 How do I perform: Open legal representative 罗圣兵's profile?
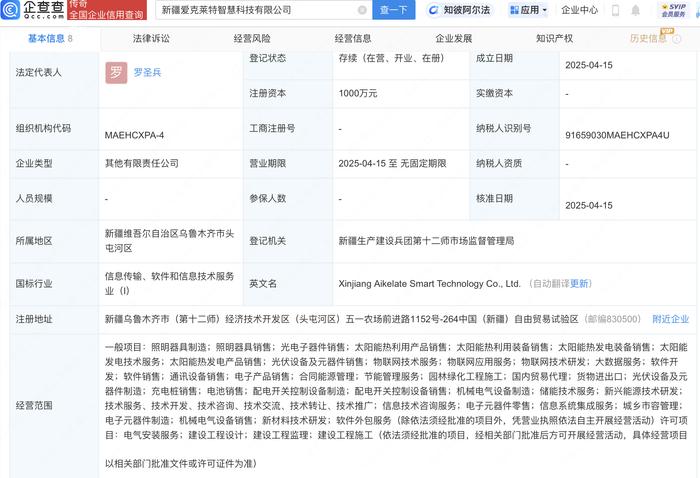pos(147,72)
